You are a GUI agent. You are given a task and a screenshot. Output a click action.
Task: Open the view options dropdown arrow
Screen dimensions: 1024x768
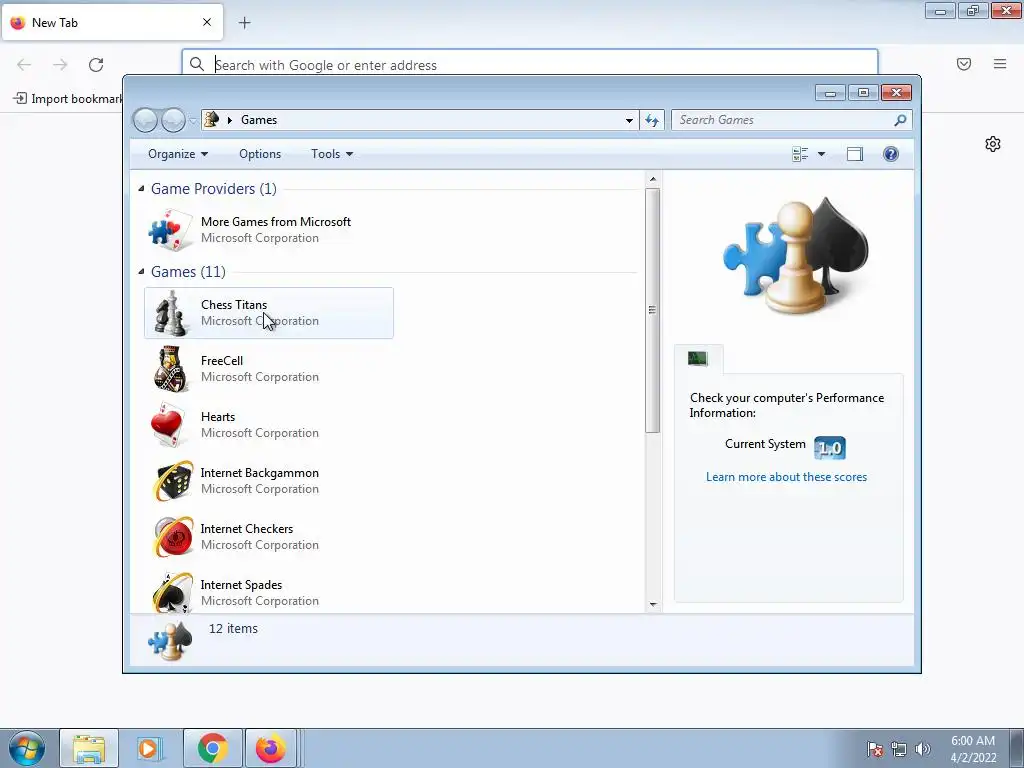[x=822, y=154]
